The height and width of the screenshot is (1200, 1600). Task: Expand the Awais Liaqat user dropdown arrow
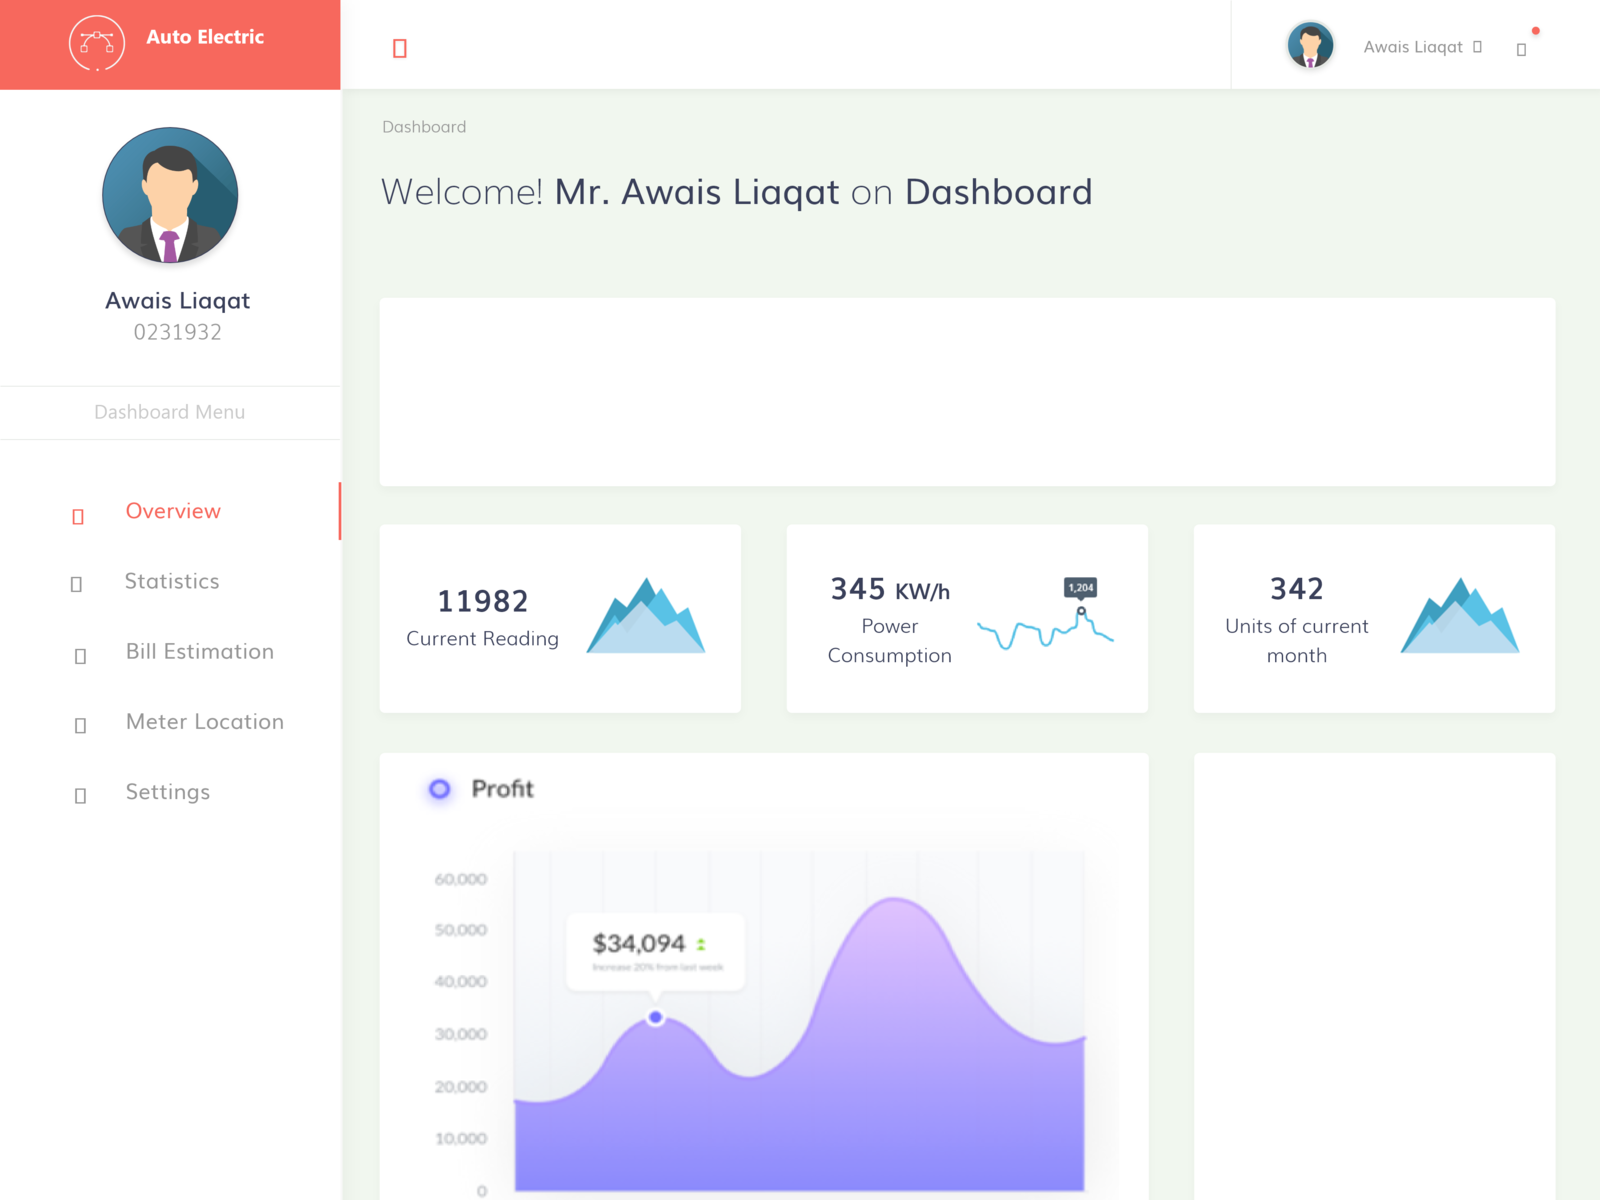(x=1477, y=47)
